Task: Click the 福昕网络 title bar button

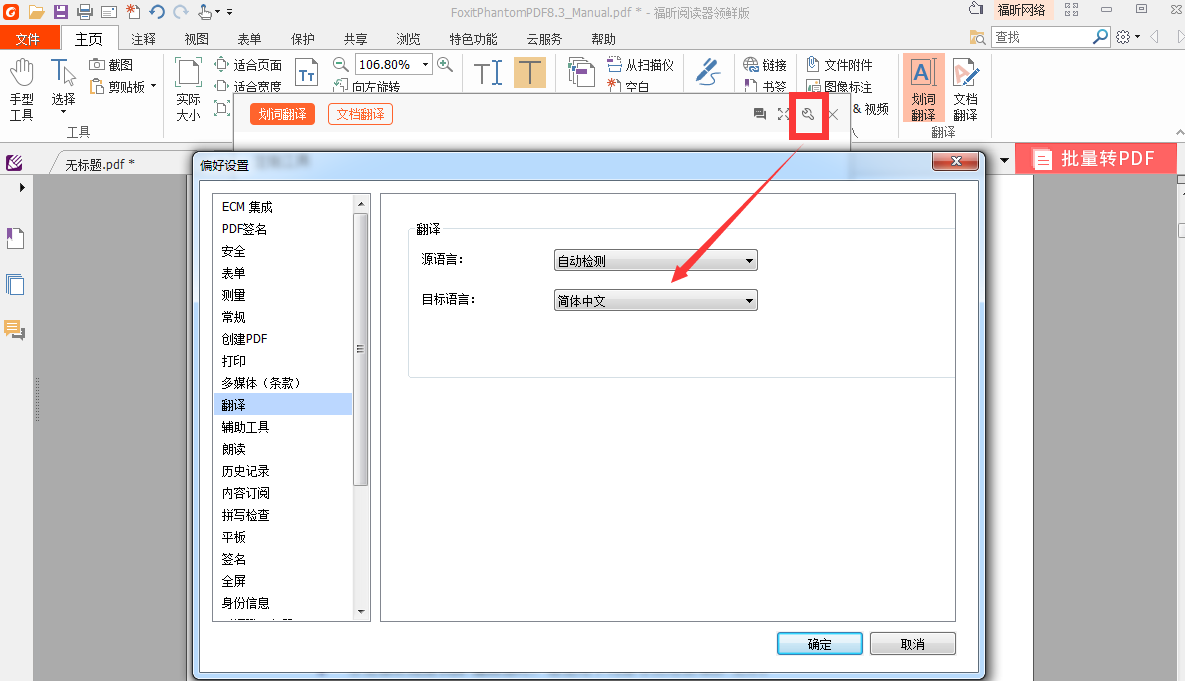Action: tap(1021, 10)
